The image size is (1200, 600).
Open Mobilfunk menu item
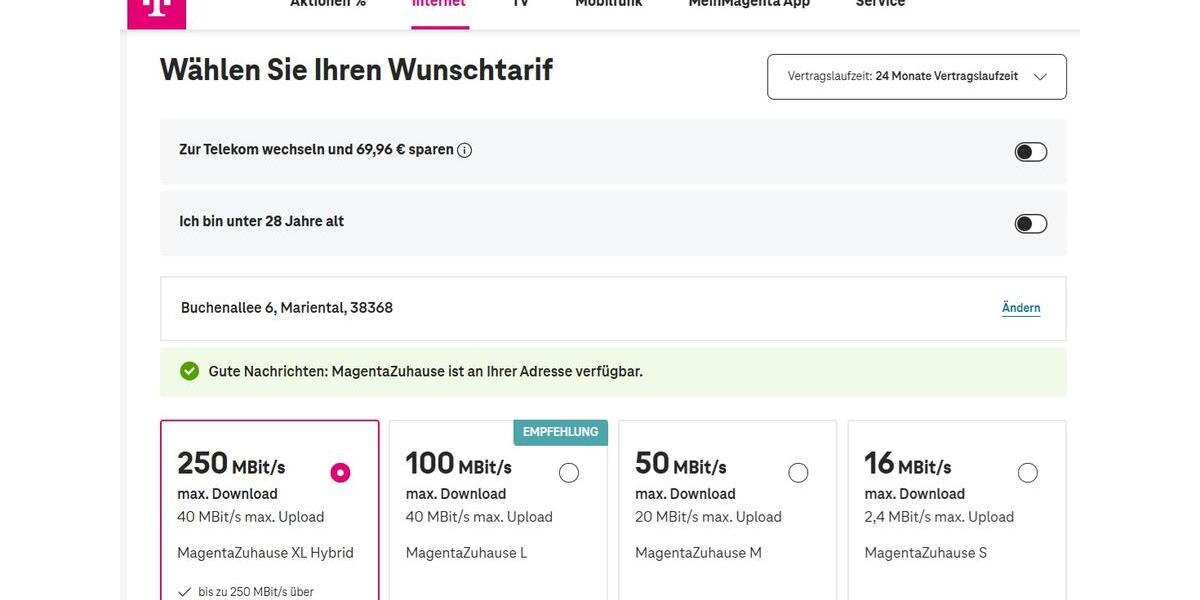[x=609, y=4]
